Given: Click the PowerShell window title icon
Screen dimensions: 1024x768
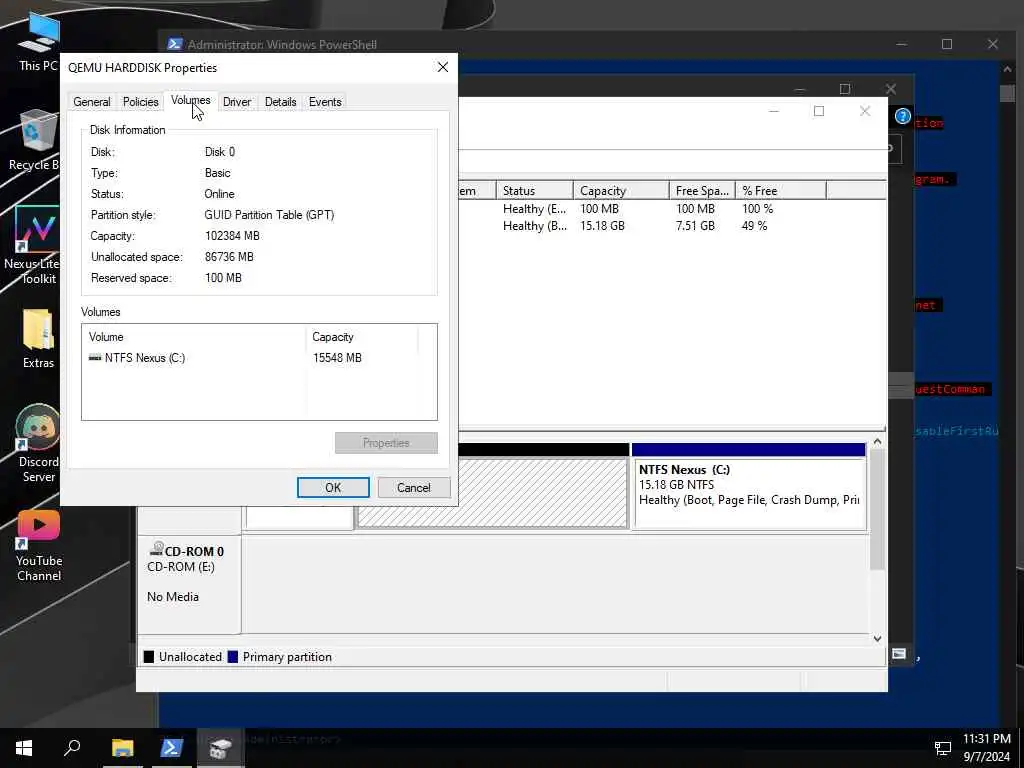Looking at the screenshot, I should (174, 44).
